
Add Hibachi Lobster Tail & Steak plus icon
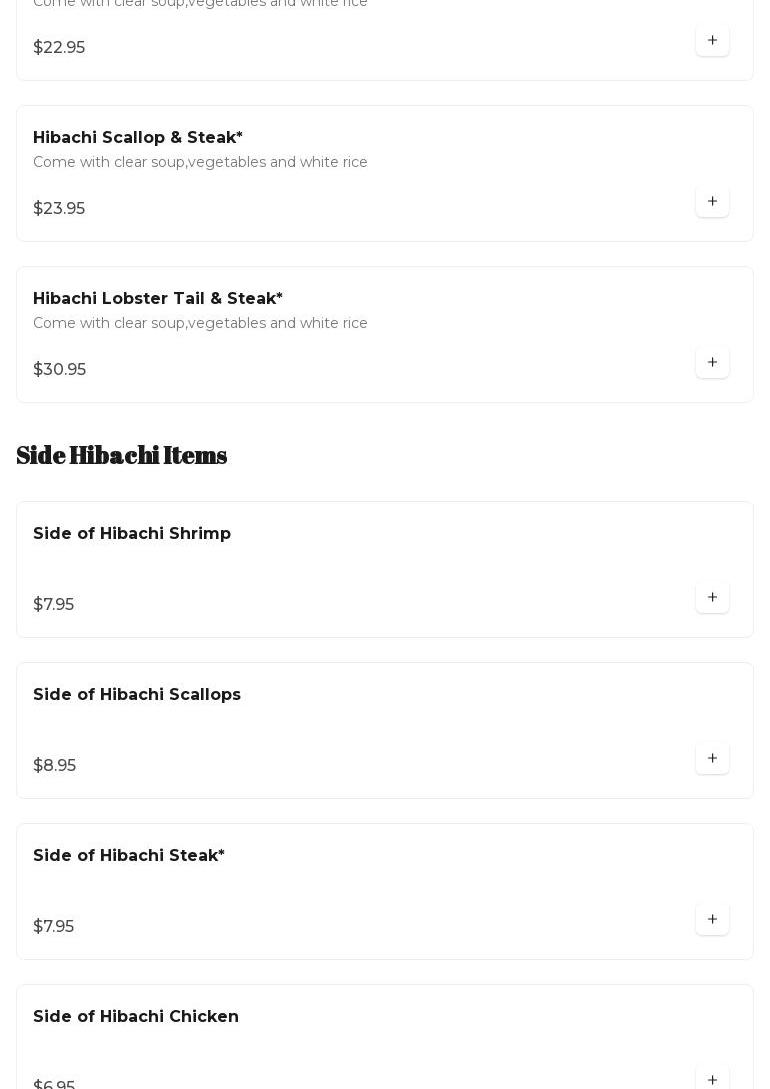point(712,363)
